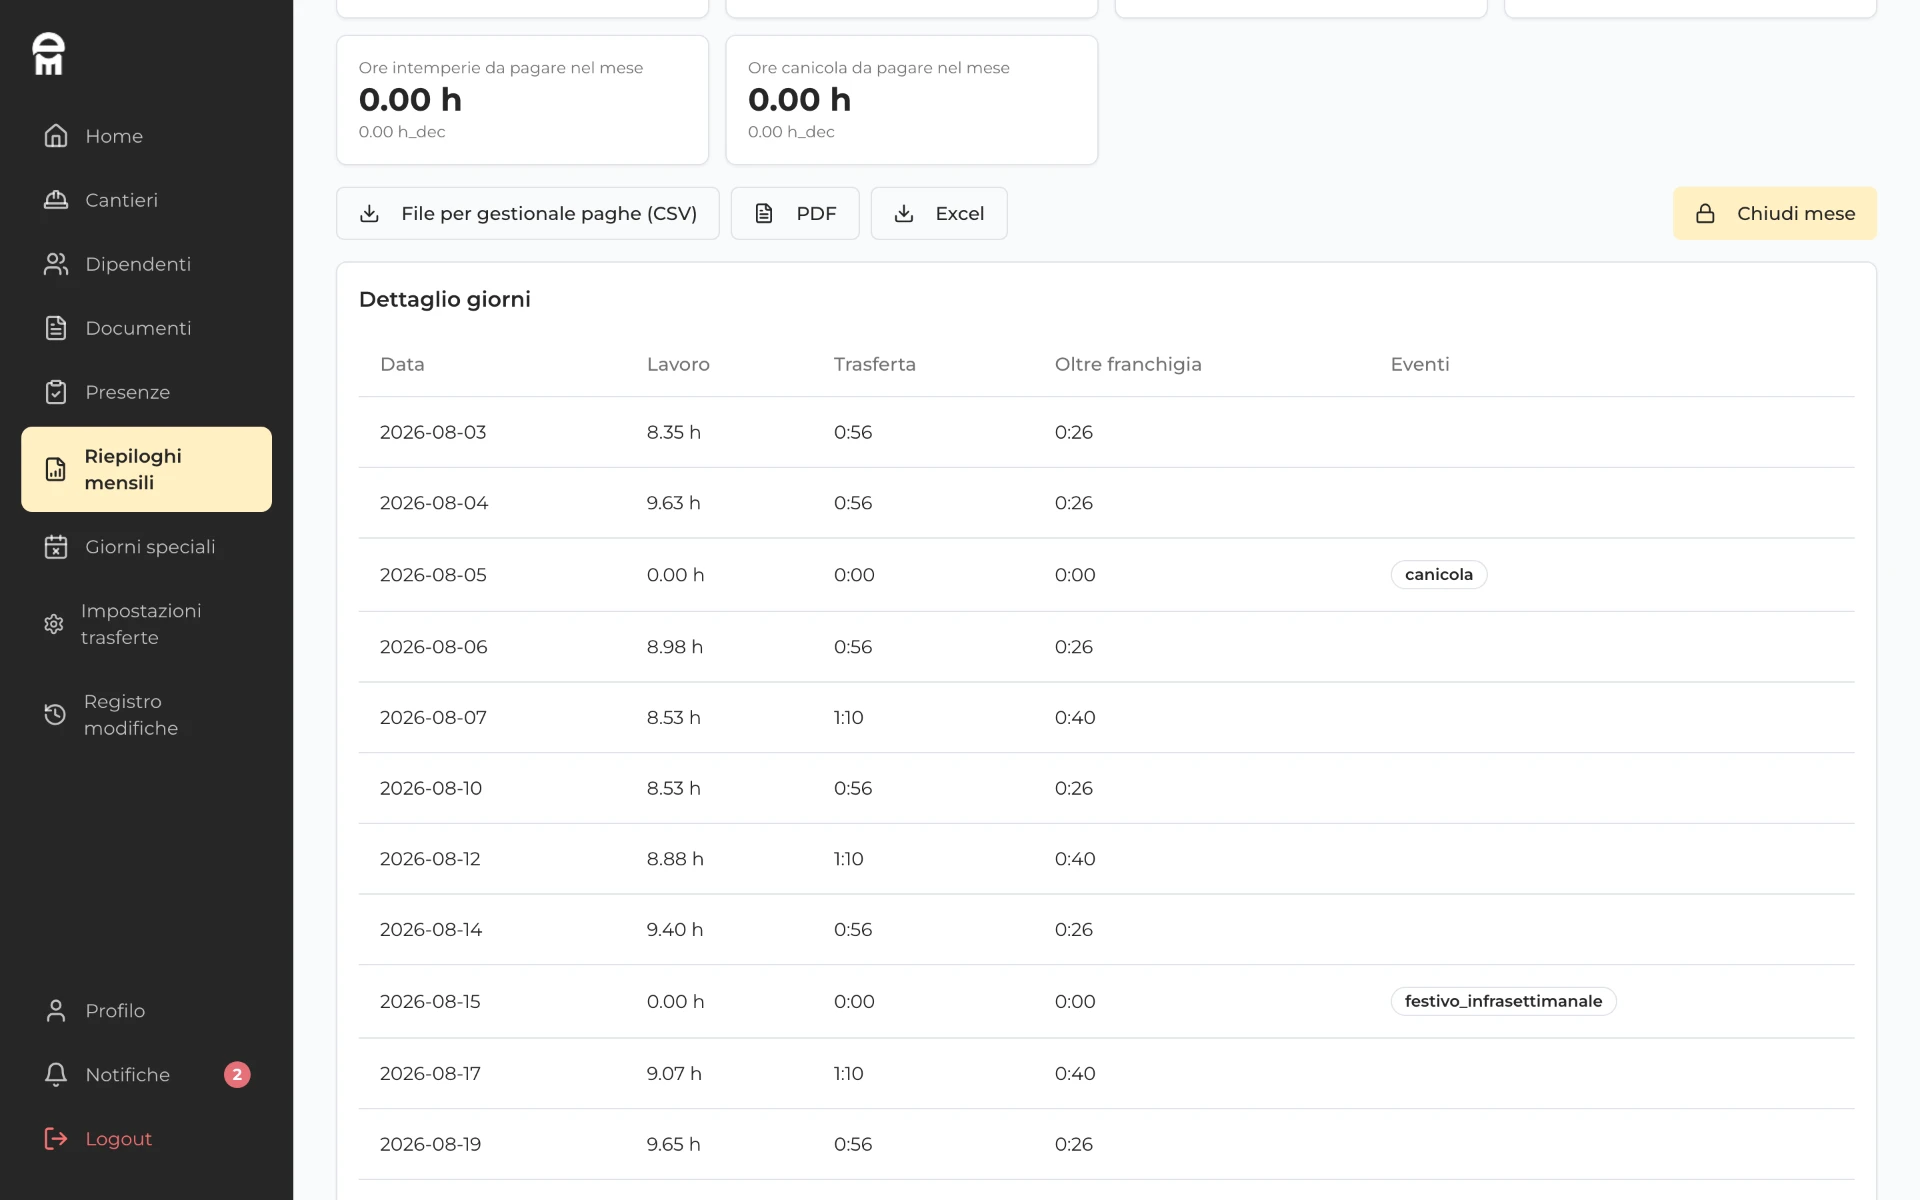Image resolution: width=1920 pixels, height=1200 pixels.
Task: Navigate to Giorni speciali
Action: (146, 547)
